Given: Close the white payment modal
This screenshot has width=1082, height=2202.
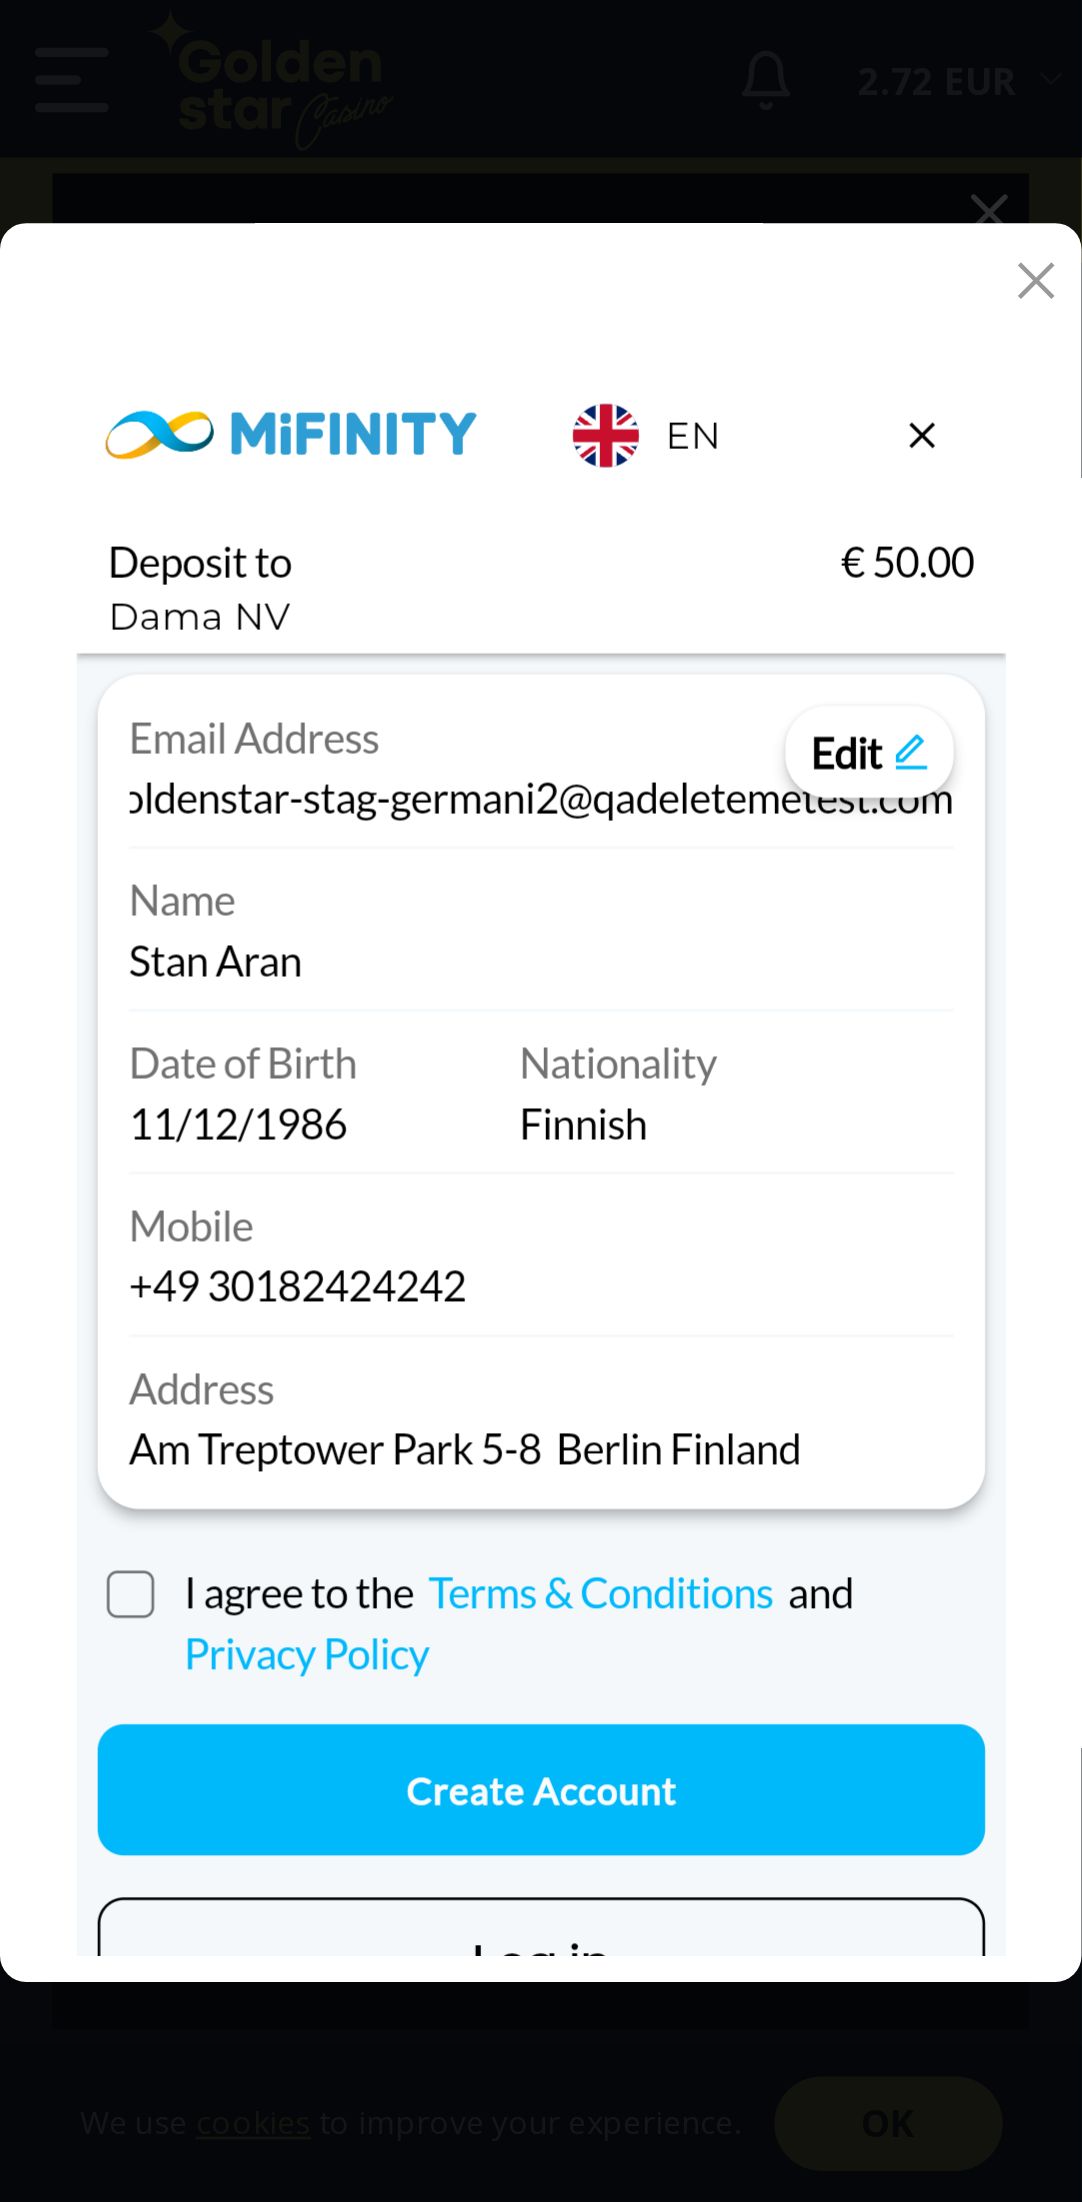Looking at the screenshot, I should [x=1035, y=281].
